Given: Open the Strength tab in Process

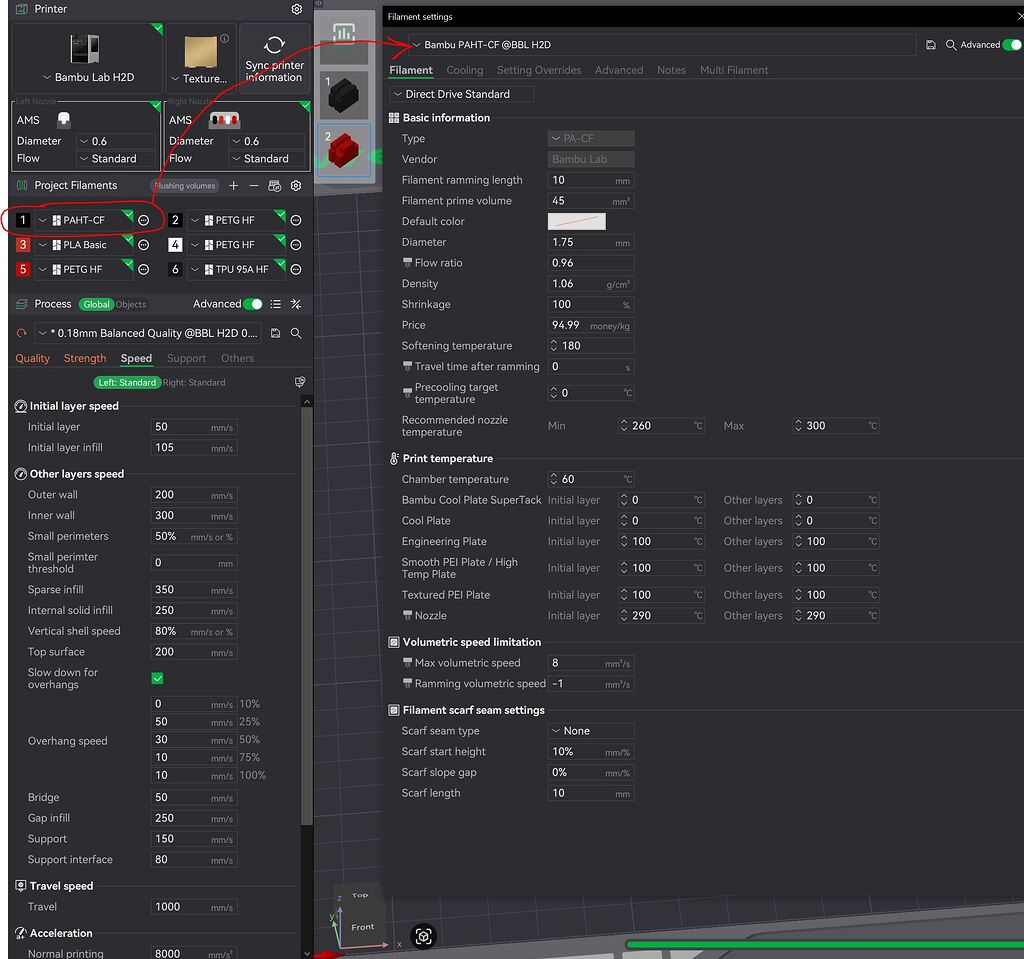Looking at the screenshot, I should pyautogui.click(x=85, y=358).
